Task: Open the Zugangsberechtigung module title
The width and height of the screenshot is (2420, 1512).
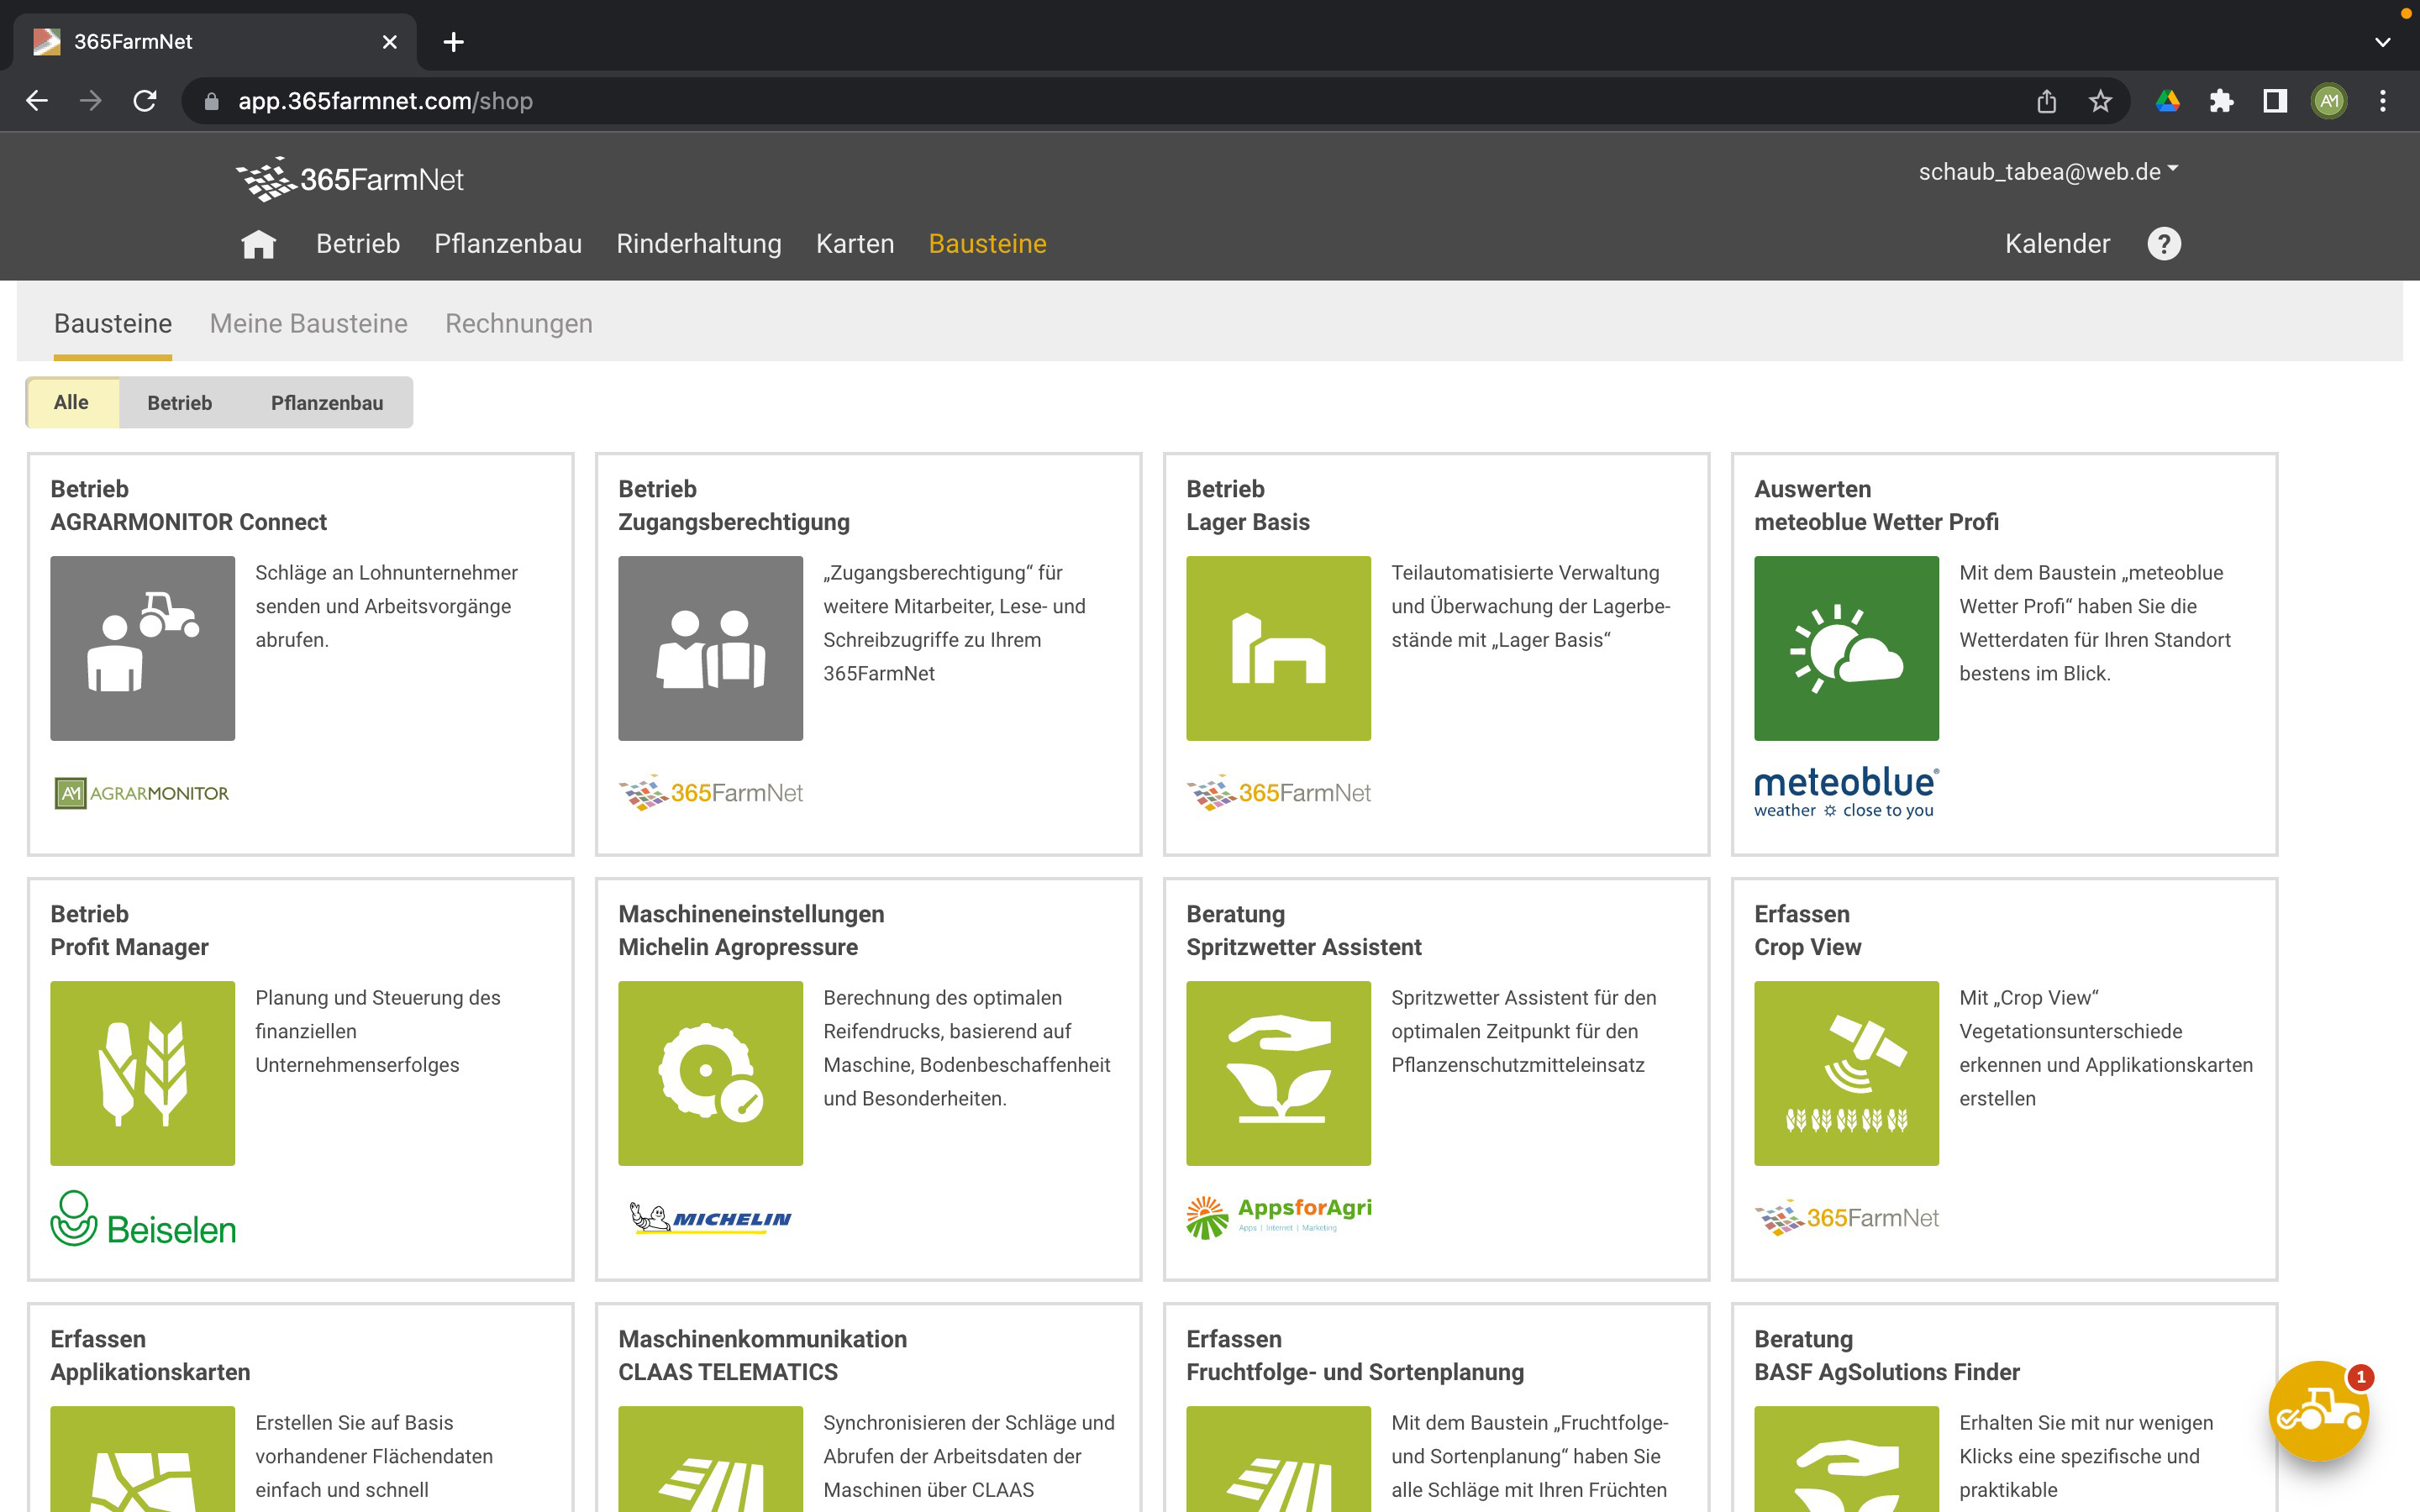Action: (734, 522)
